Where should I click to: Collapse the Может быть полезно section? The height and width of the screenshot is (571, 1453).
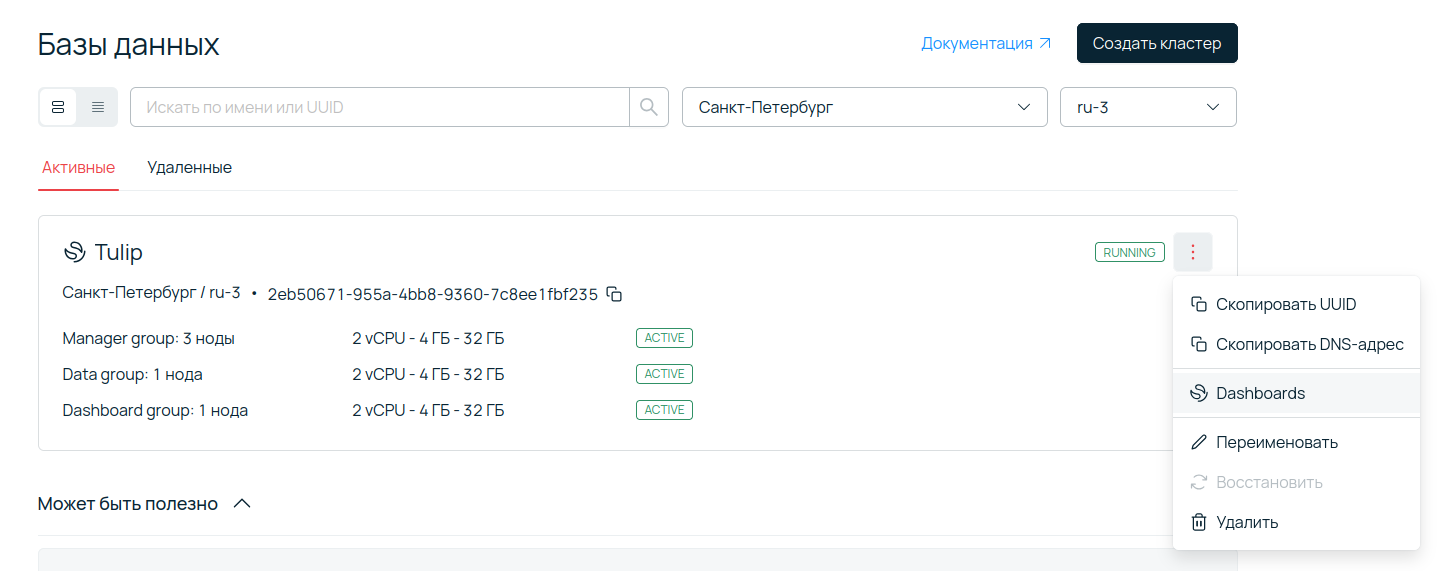pyautogui.click(x=242, y=504)
